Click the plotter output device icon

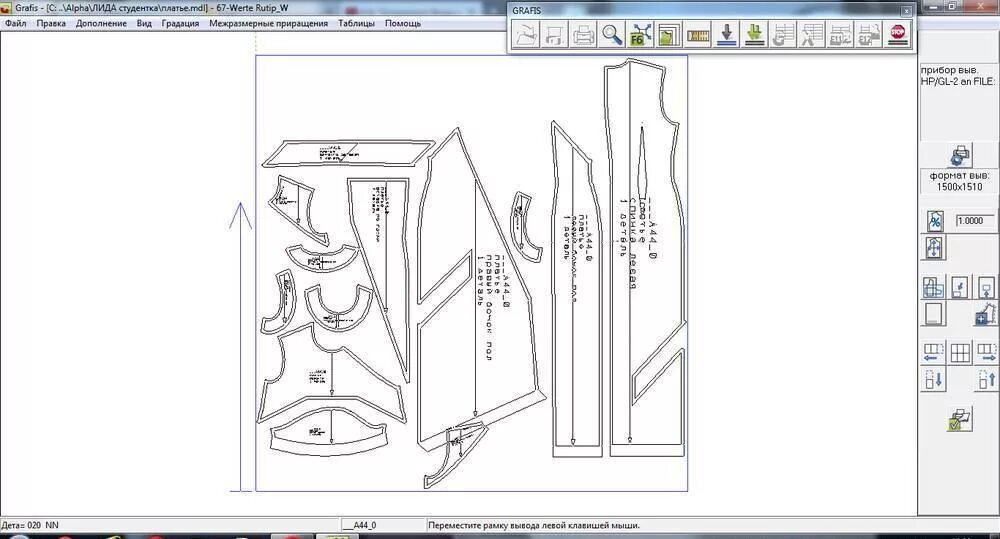[960, 155]
